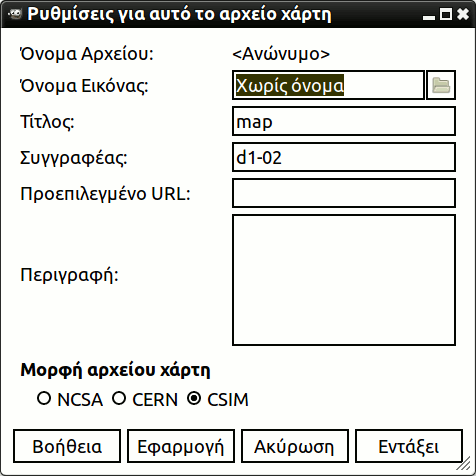The height and width of the screenshot is (476, 476).
Task: Click the Βοήθεια button
Action: 67,446
